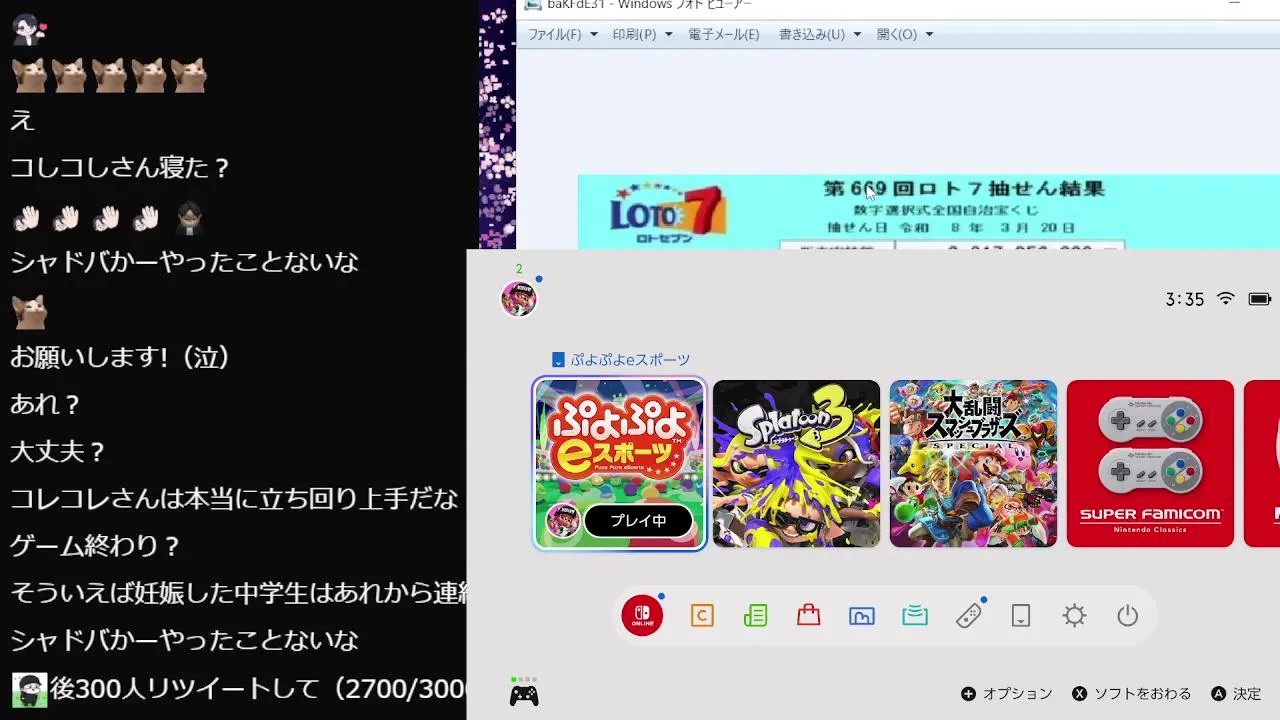
Task: Click the Switch clock showing 3:35
Action: coord(1185,299)
